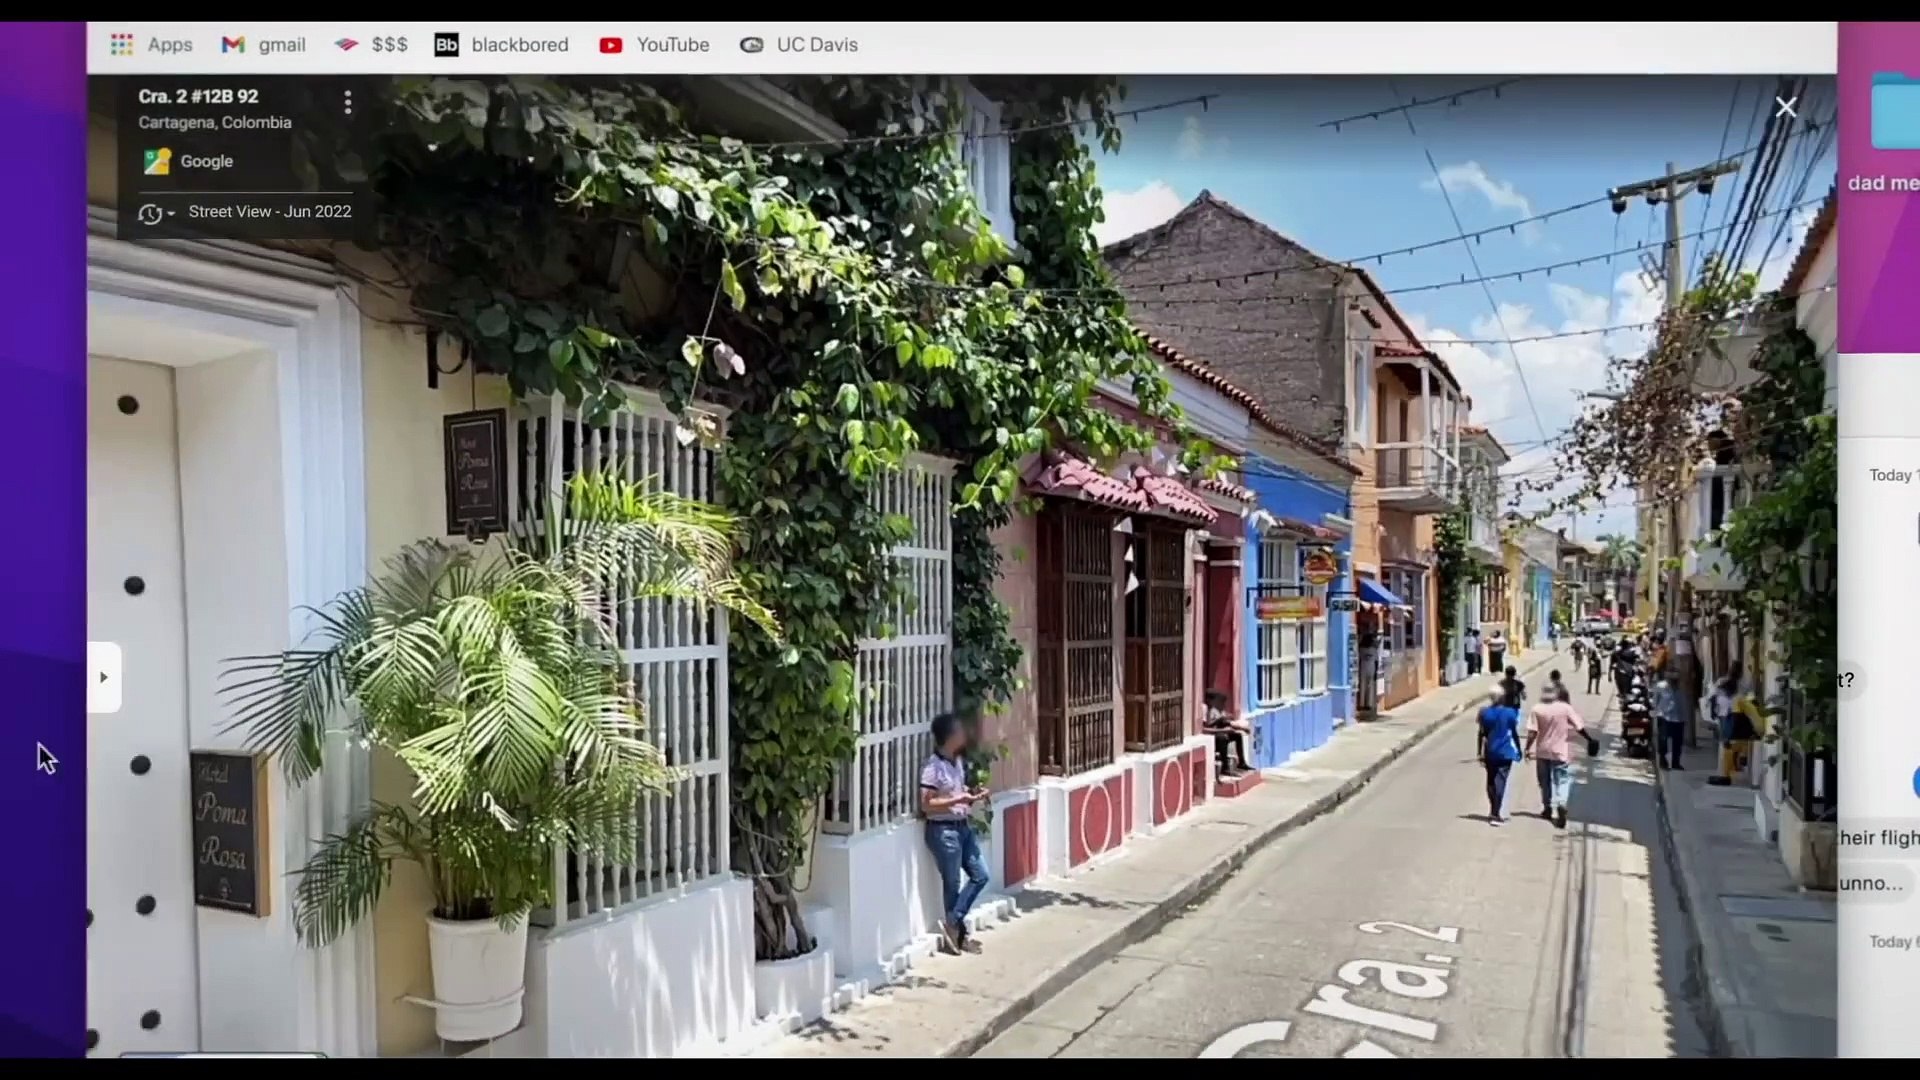Click the Google contributor link
Screen dimensions: 1920x1080
click(207, 161)
